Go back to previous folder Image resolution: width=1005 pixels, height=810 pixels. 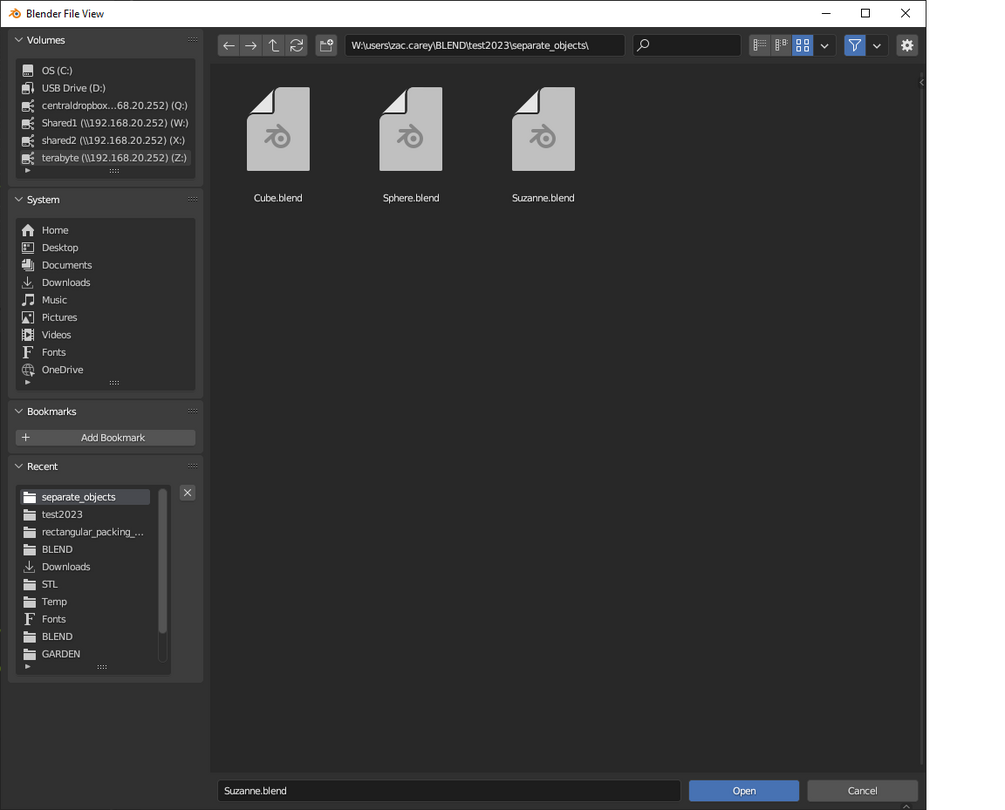pyautogui.click(x=229, y=45)
